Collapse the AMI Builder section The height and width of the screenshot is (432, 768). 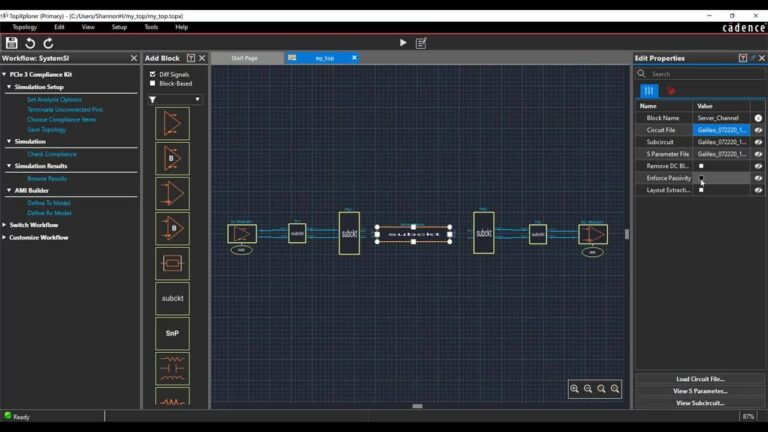9,190
